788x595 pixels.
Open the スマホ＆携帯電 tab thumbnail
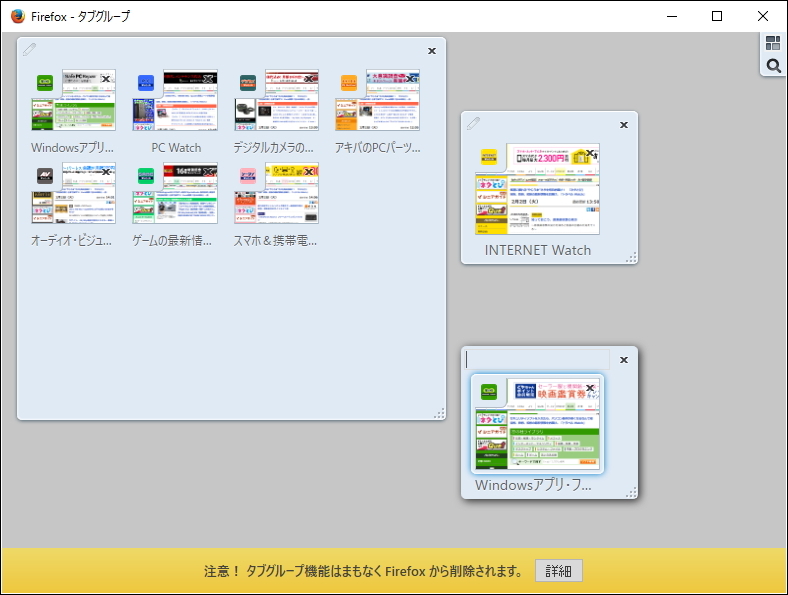click(x=276, y=193)
